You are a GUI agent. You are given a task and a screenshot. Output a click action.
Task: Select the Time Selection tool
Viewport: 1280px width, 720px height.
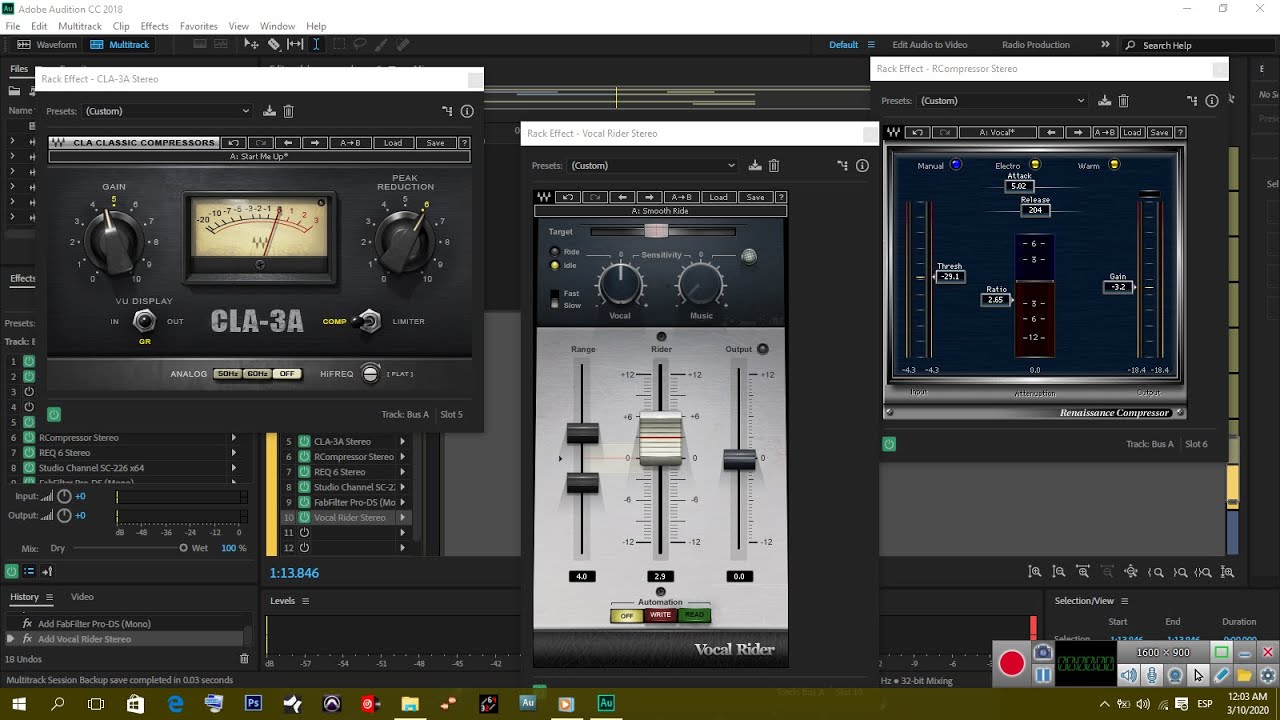pyautogui.click(x=316, y=44)
